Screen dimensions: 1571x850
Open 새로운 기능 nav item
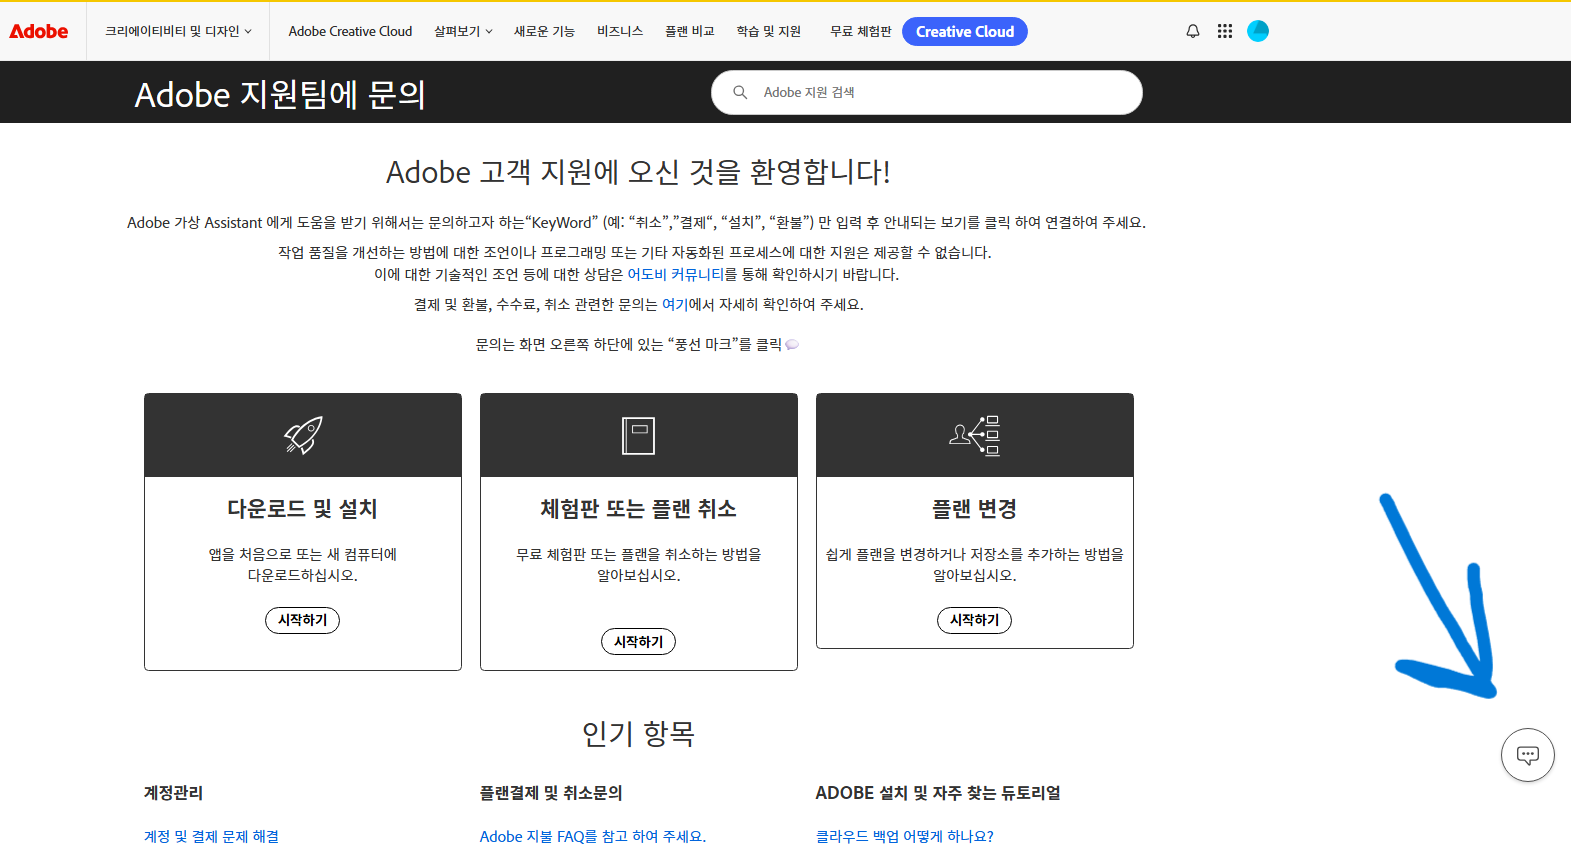coord(544,31)
